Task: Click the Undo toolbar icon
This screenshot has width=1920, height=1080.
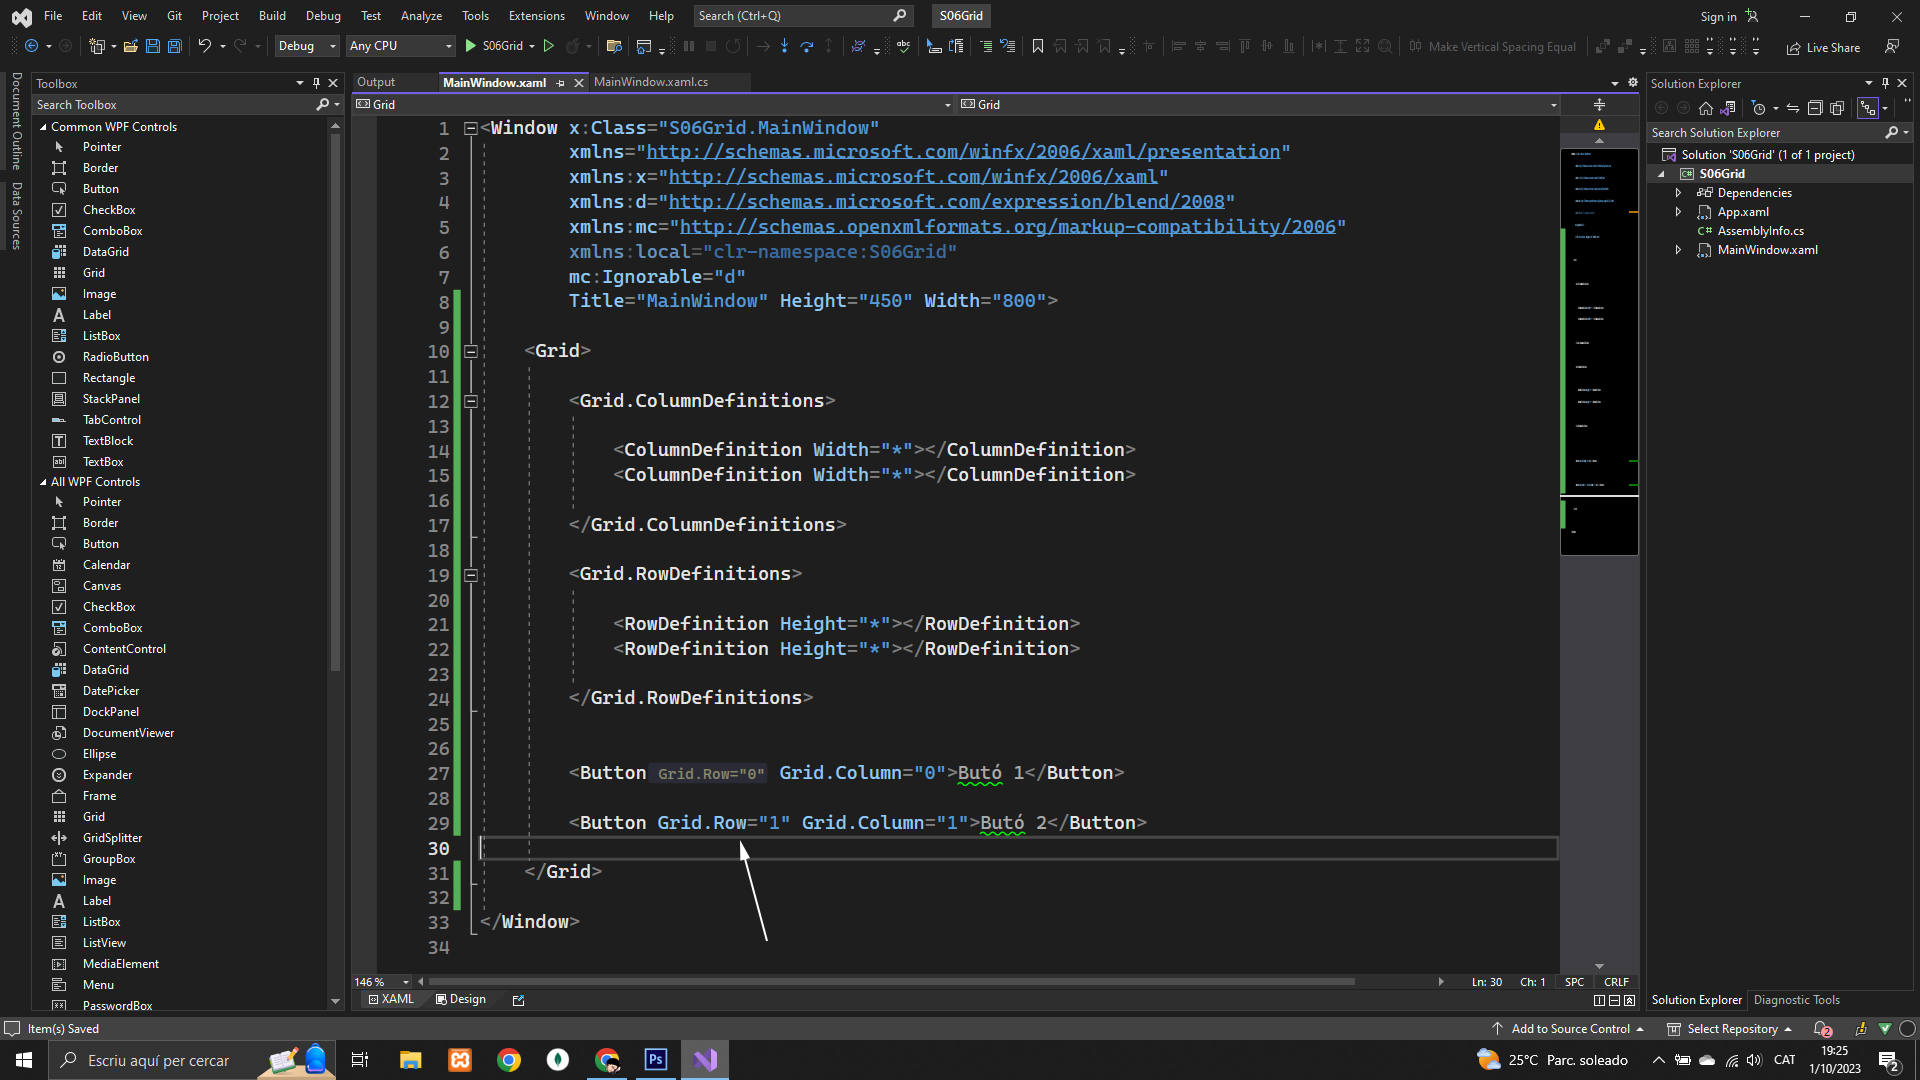Action: [204, 46]
